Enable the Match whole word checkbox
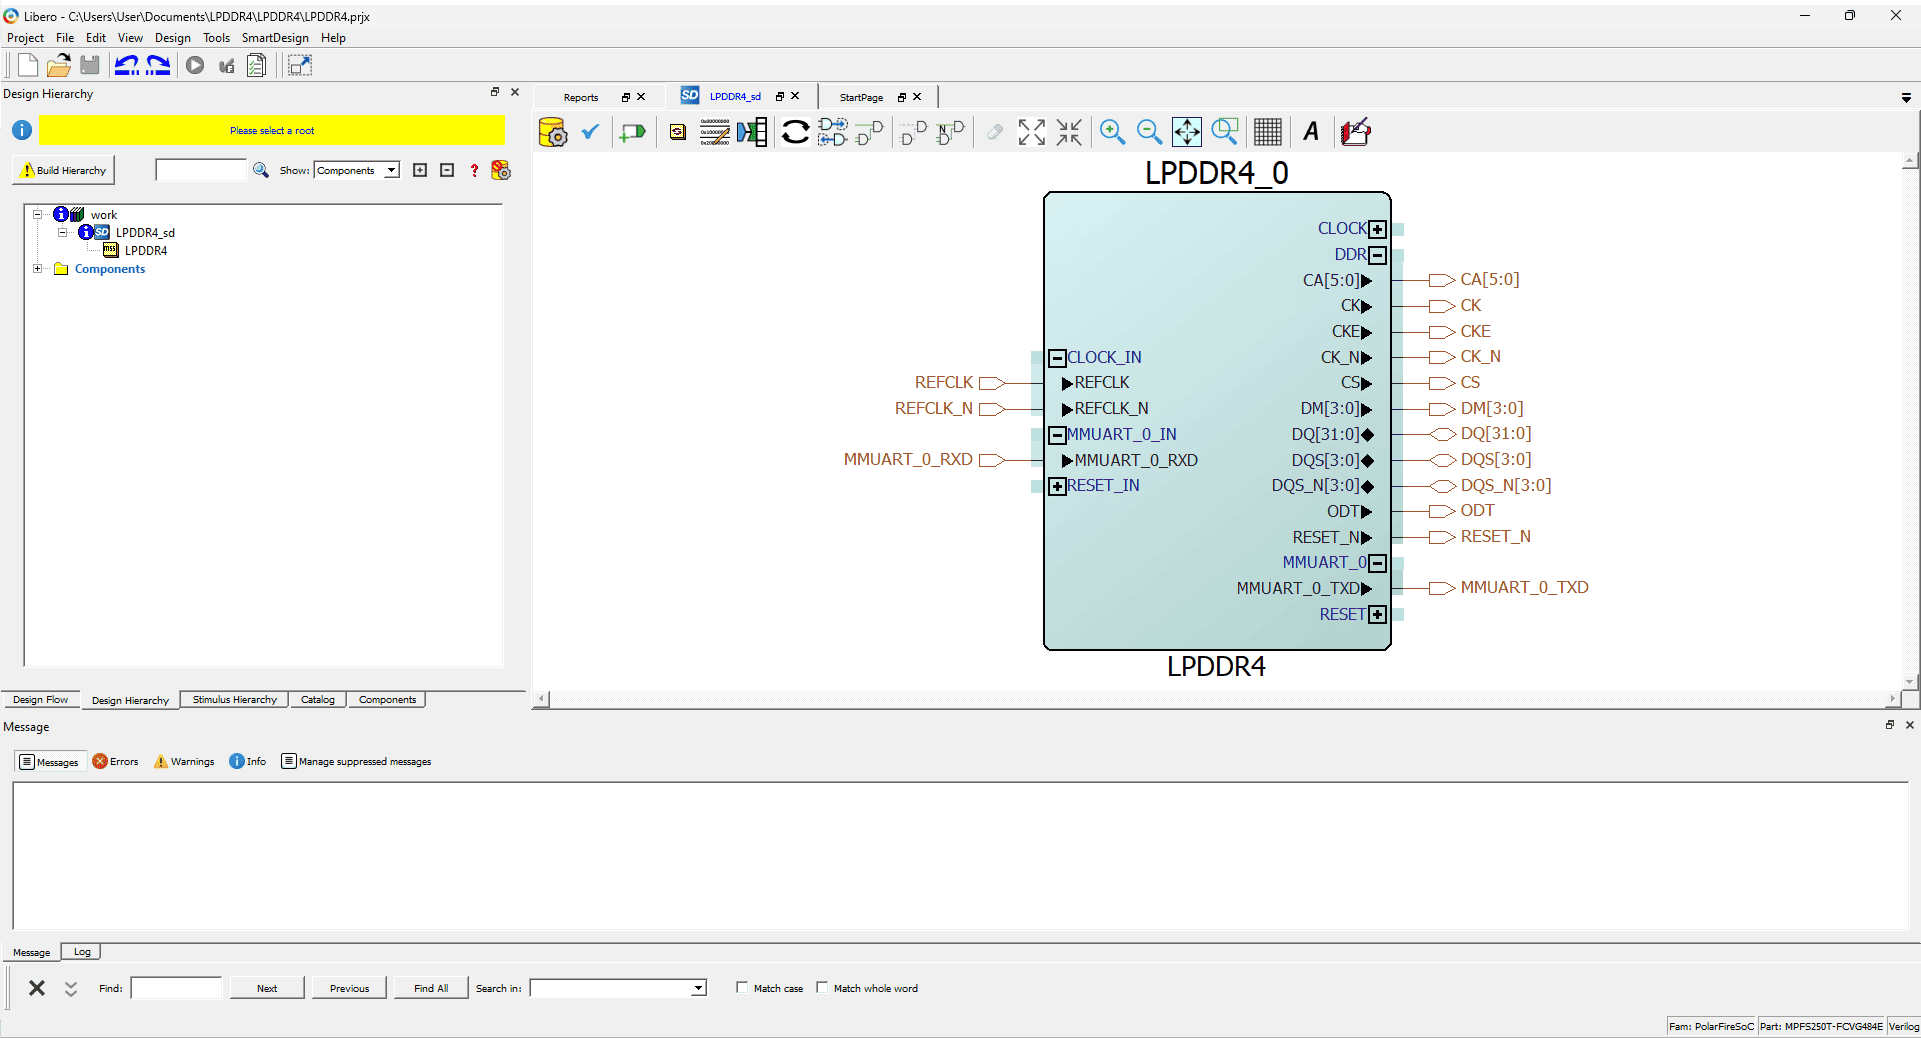The height and width of the screenshot is (1038, 1921). click(822, 988)
